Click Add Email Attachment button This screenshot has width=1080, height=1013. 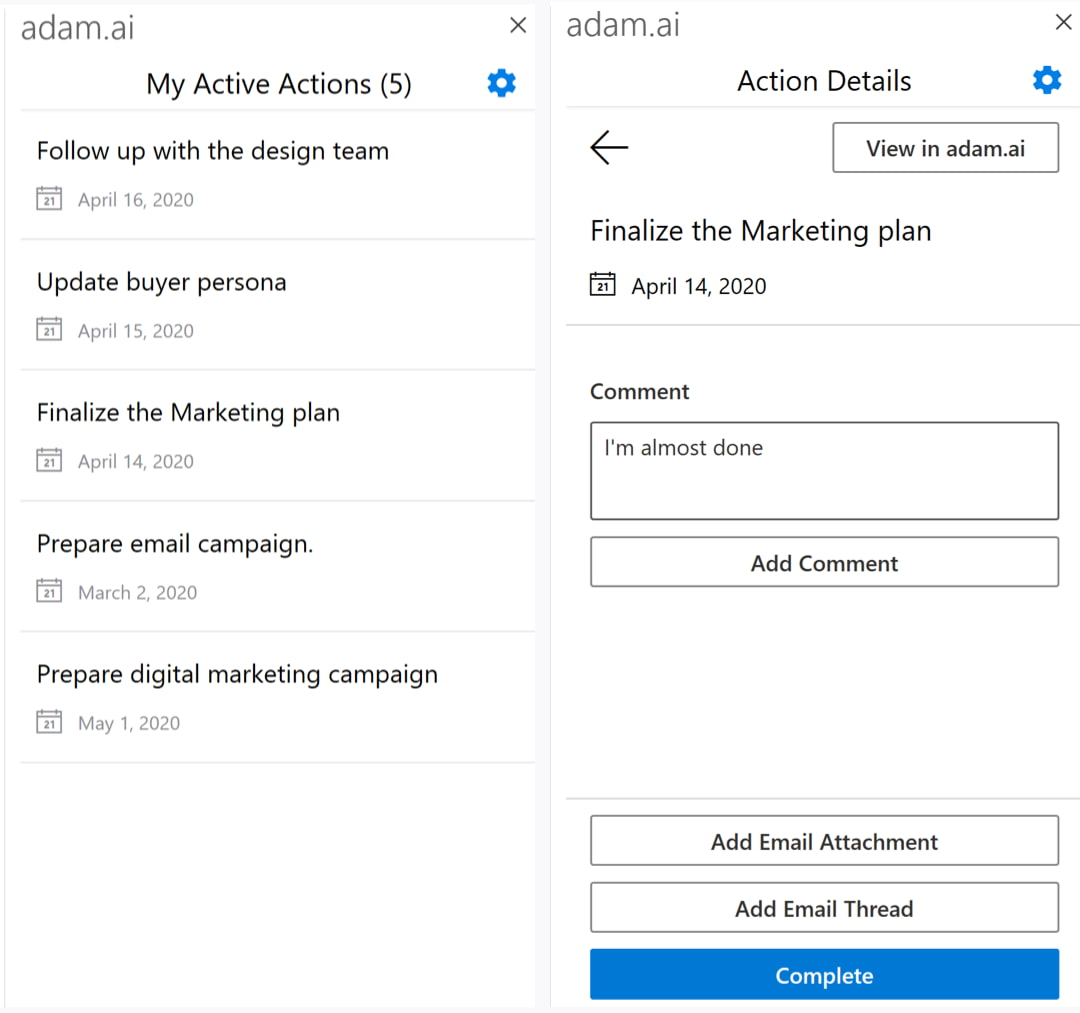(x=824, y=841)
